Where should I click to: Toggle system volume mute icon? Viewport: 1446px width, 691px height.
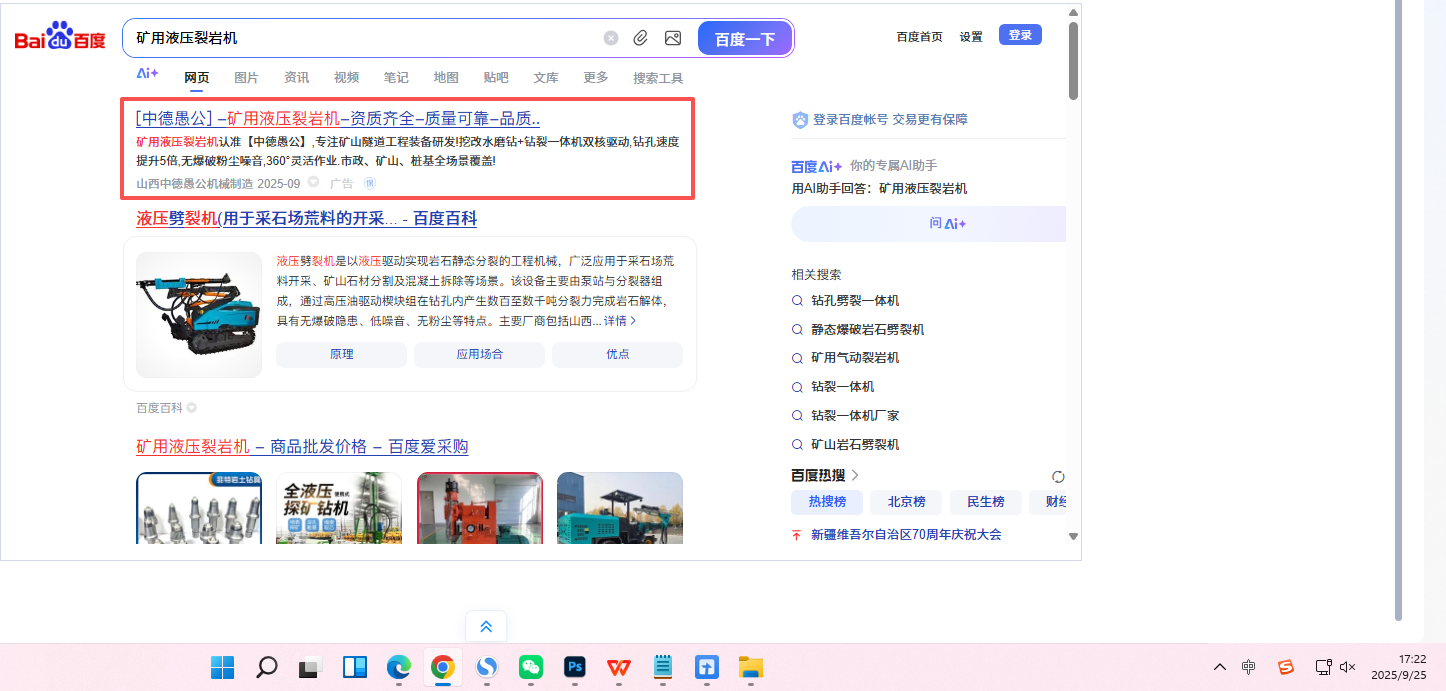(1347, 667)
